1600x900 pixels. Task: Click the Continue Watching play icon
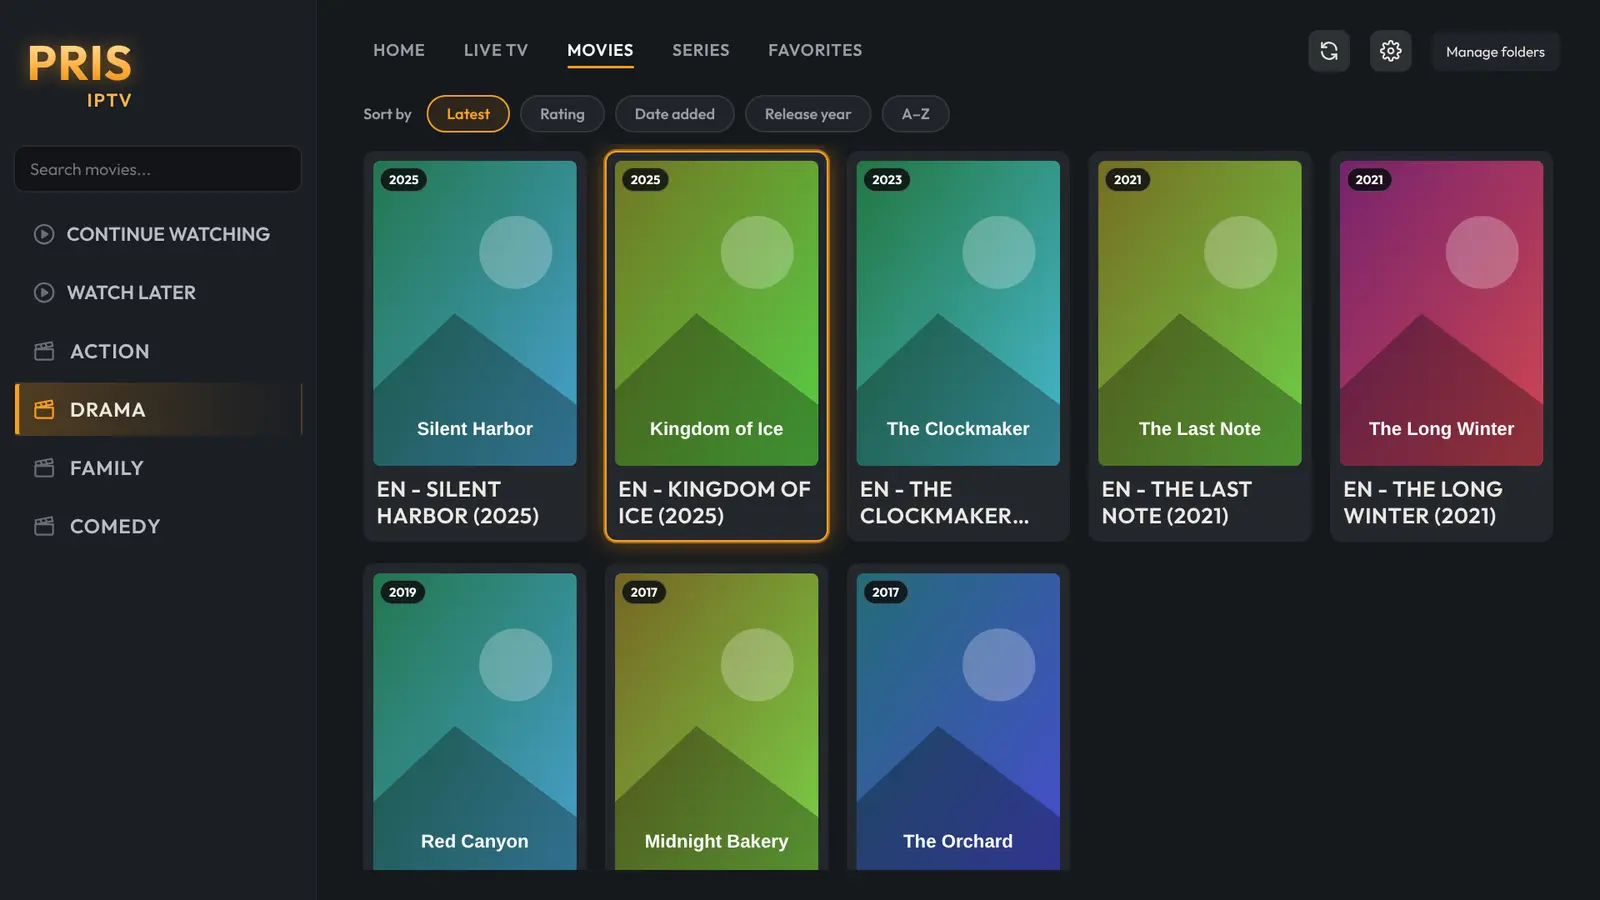click(44, 234)
